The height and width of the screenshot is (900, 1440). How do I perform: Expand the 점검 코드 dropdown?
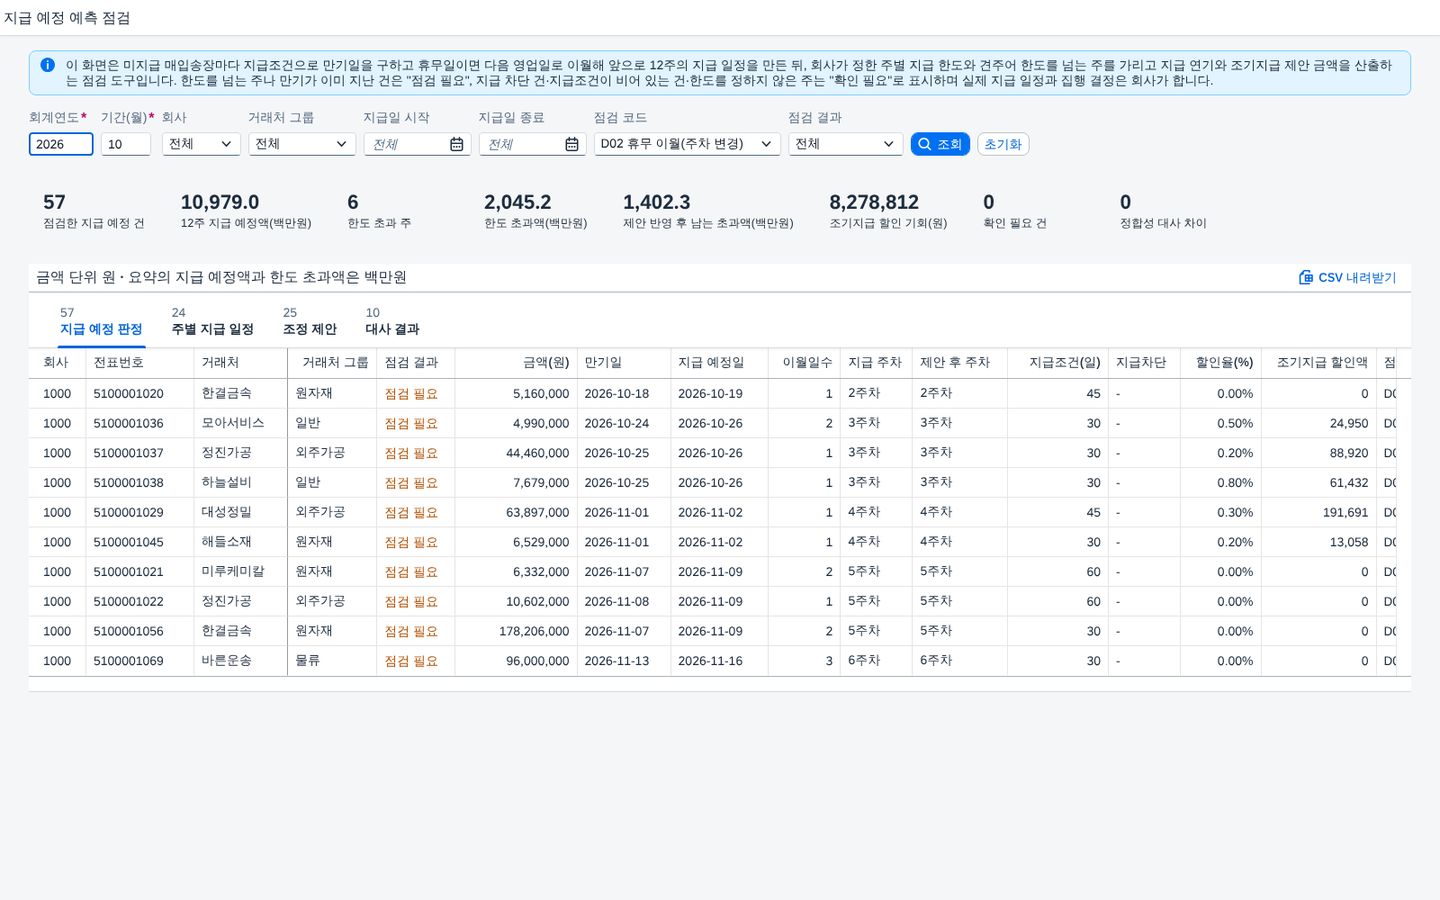(x=687, y=144)
